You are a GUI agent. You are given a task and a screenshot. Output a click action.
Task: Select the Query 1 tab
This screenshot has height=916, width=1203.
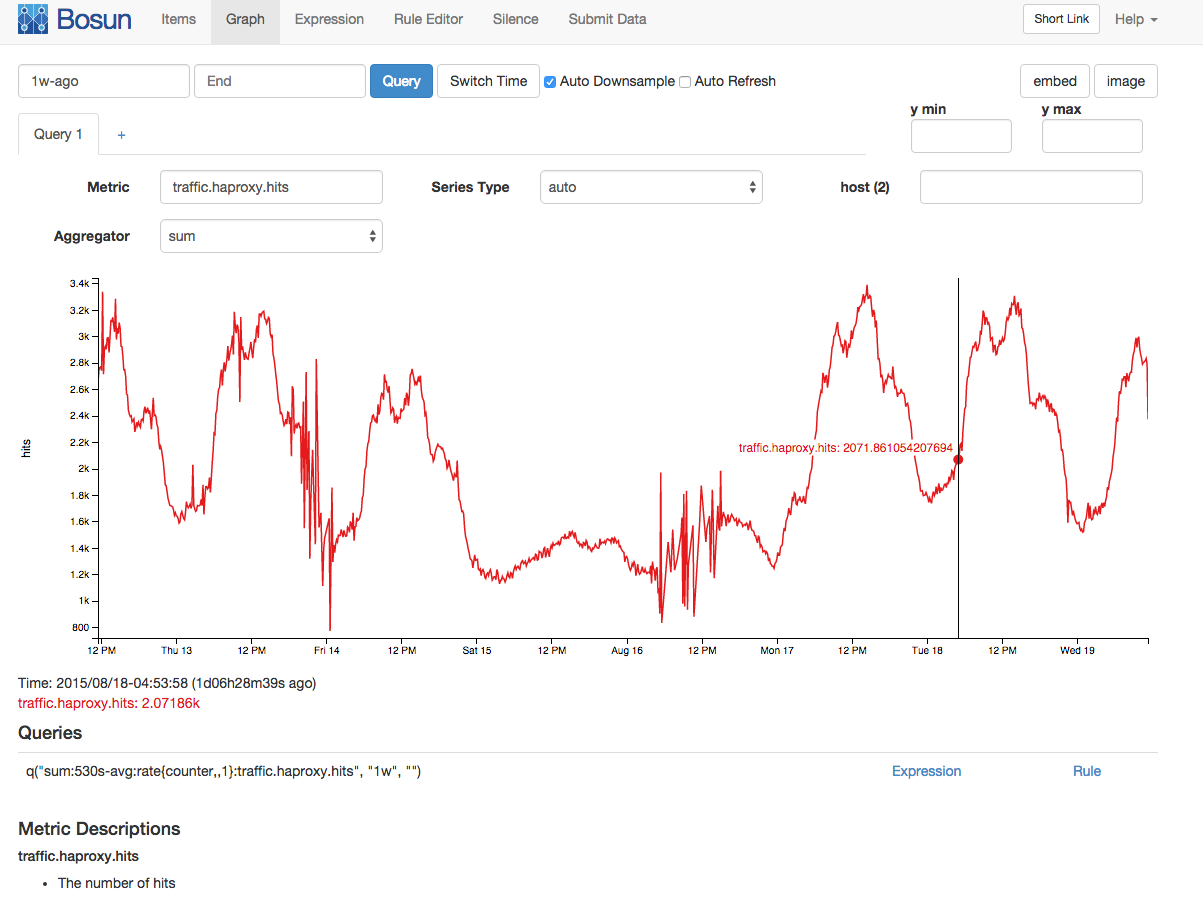59,134
